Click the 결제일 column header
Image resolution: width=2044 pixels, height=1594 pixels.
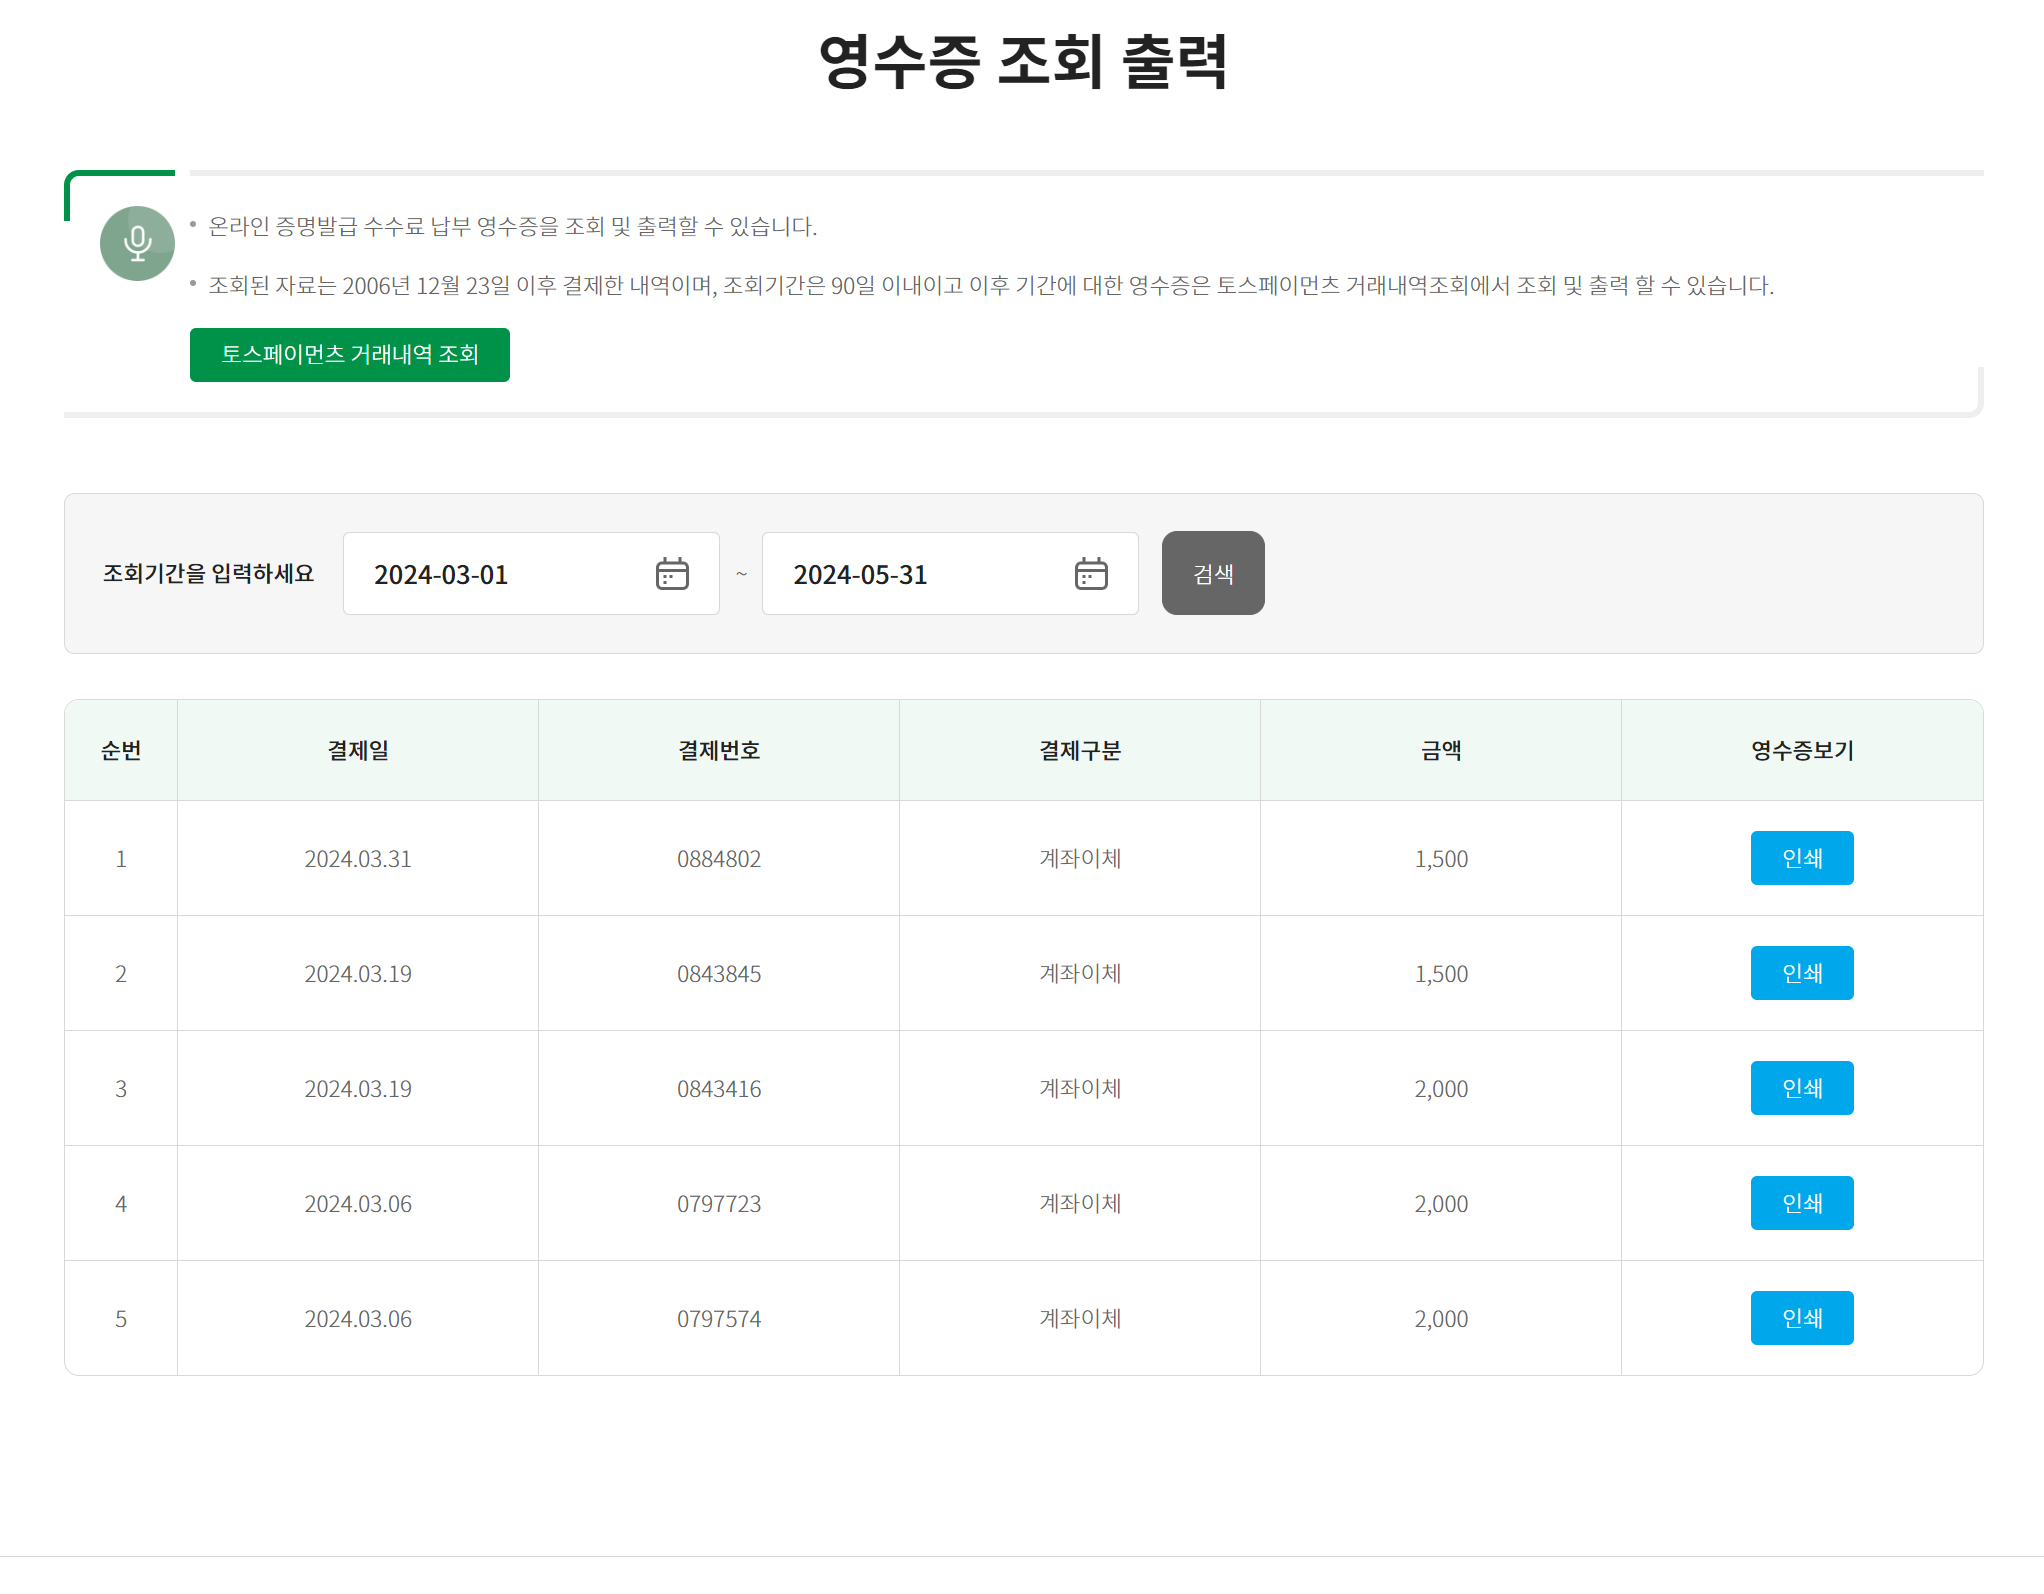[358, 750]
